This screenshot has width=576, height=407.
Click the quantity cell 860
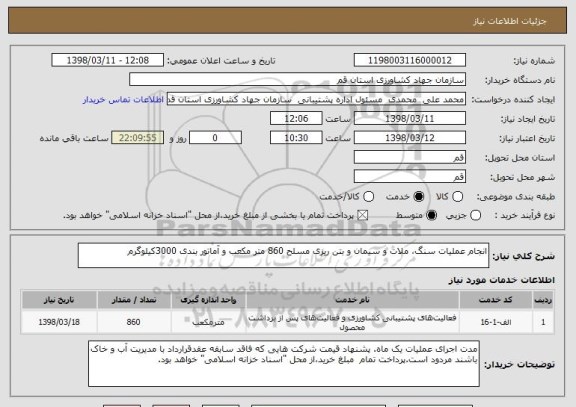[133, 322]
